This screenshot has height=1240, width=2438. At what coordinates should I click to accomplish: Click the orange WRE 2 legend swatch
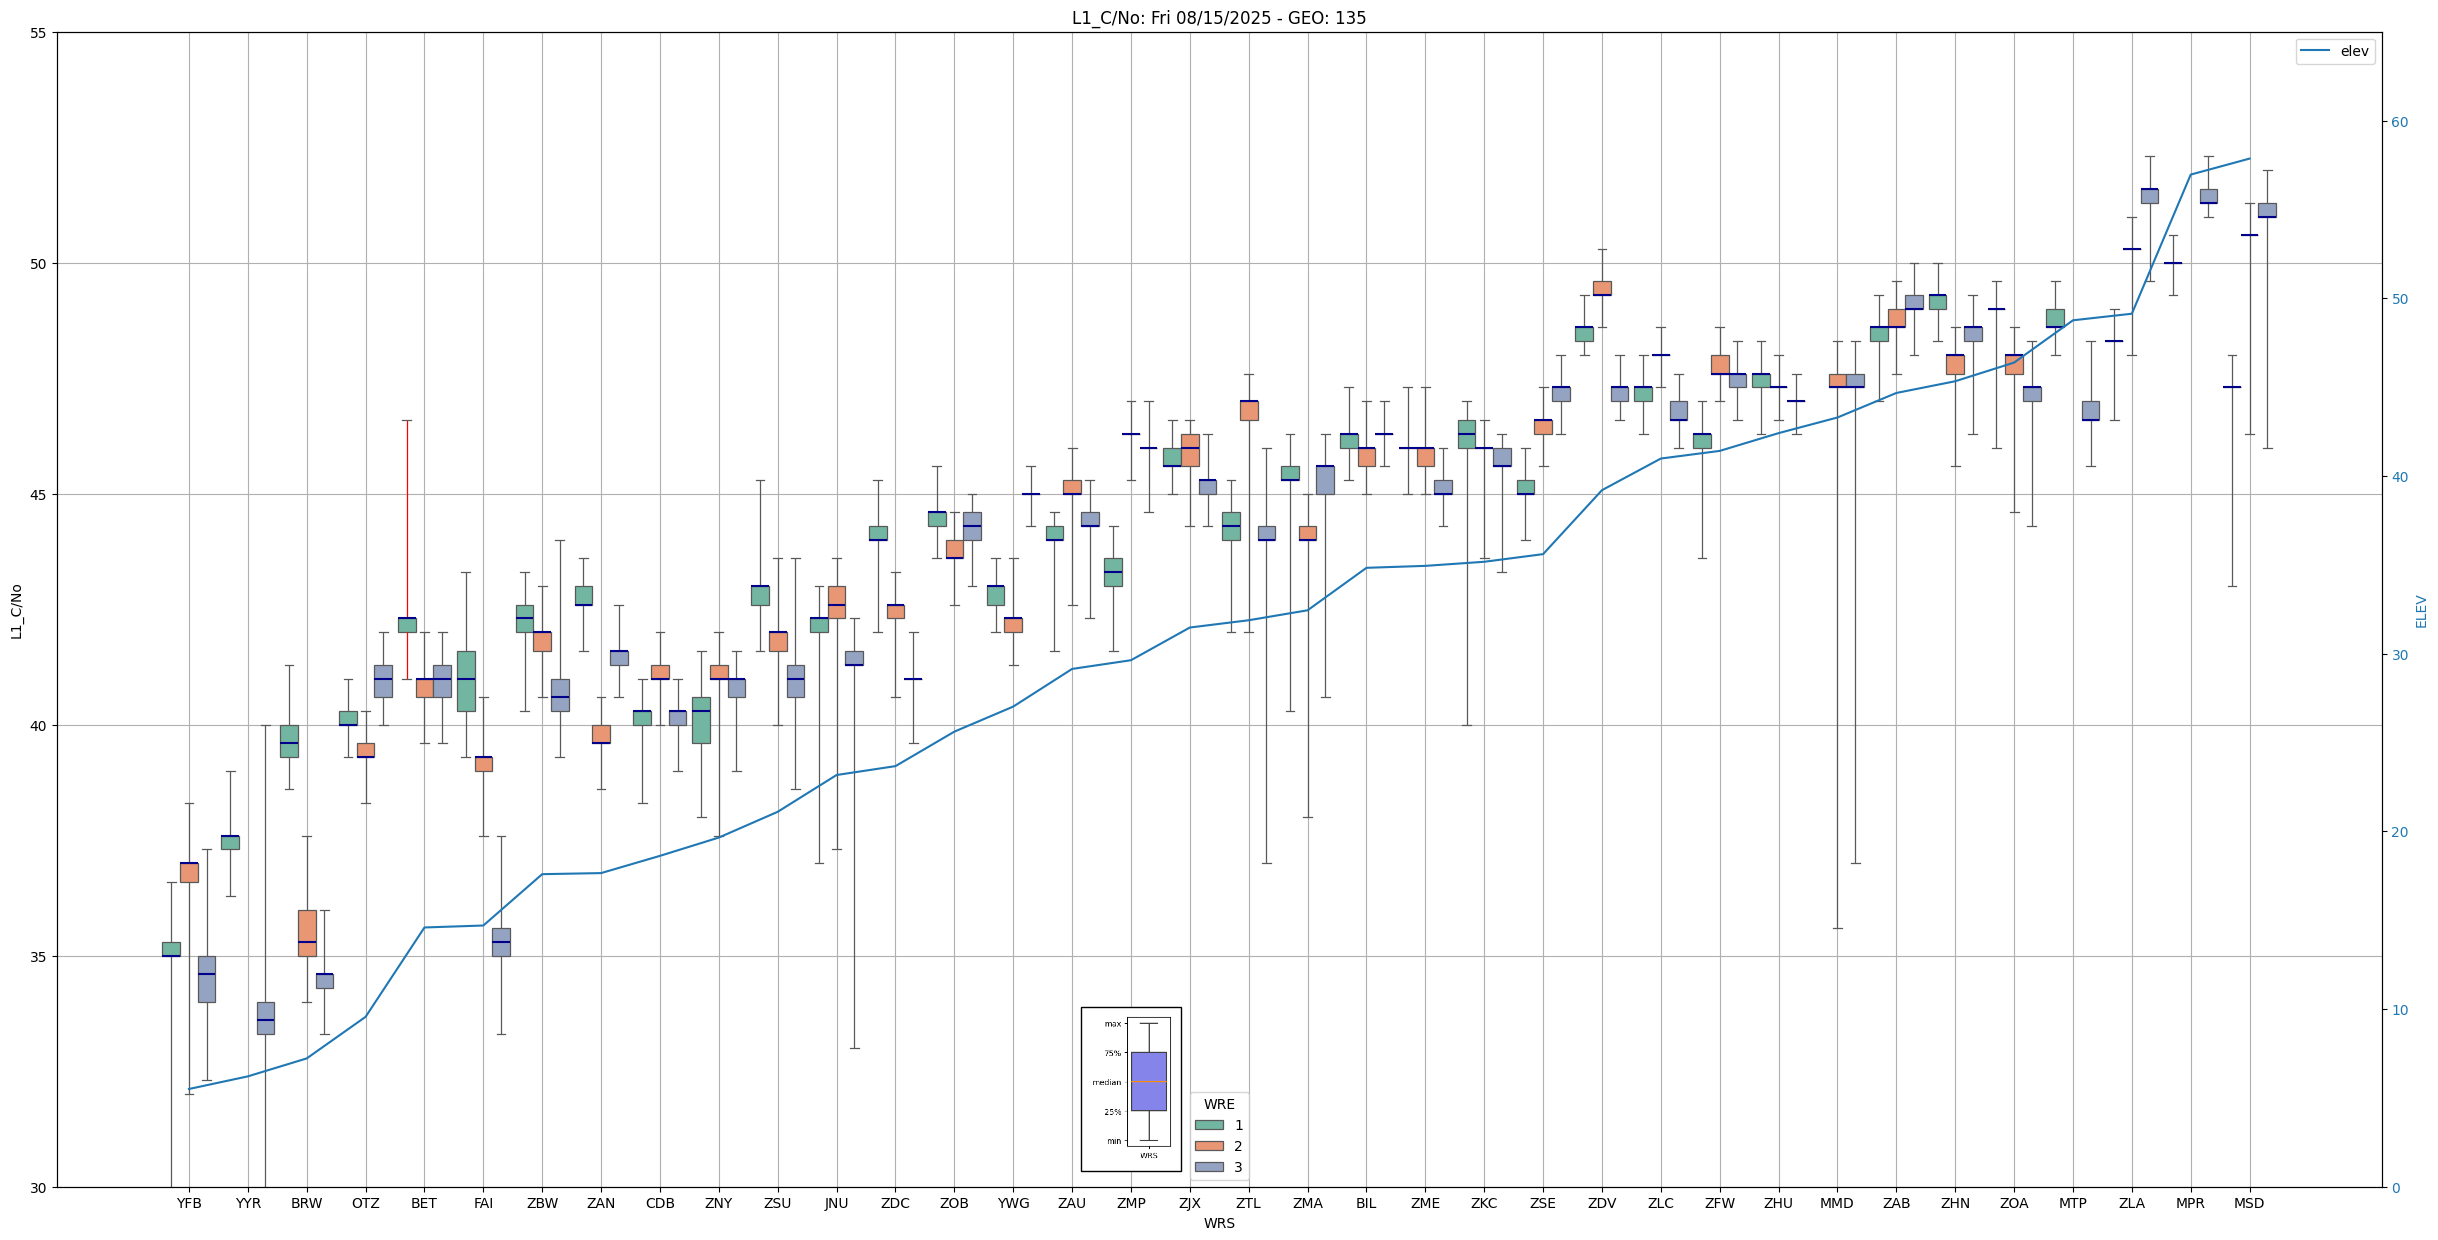pos(1209,1146)
